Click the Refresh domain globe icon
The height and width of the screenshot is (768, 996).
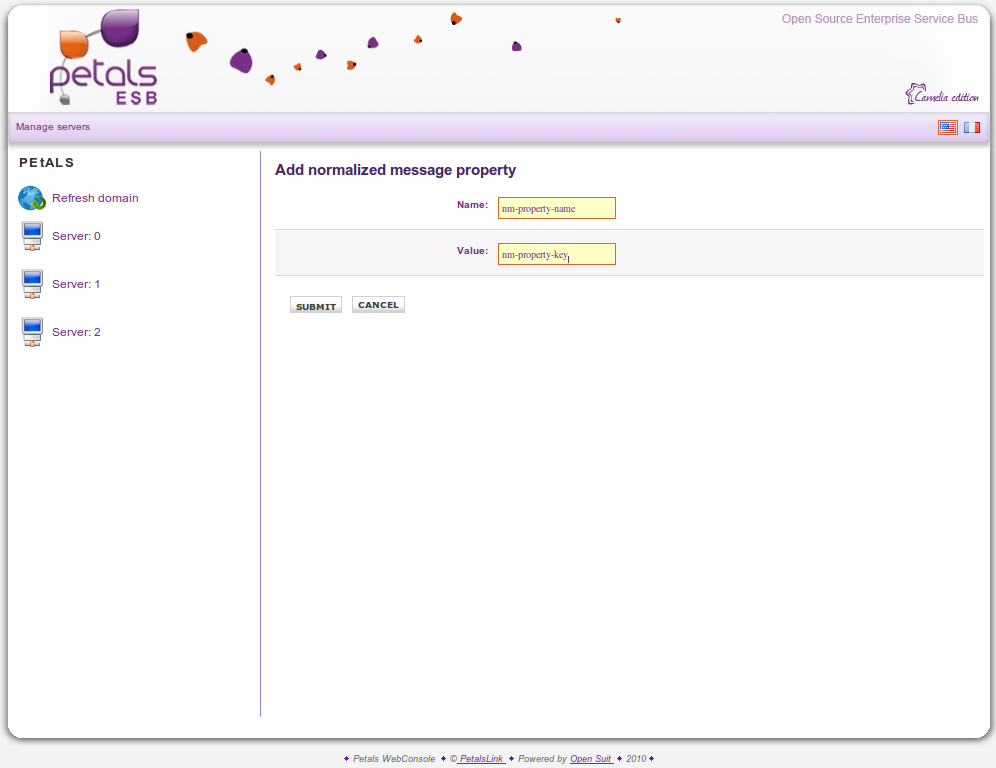32,198
